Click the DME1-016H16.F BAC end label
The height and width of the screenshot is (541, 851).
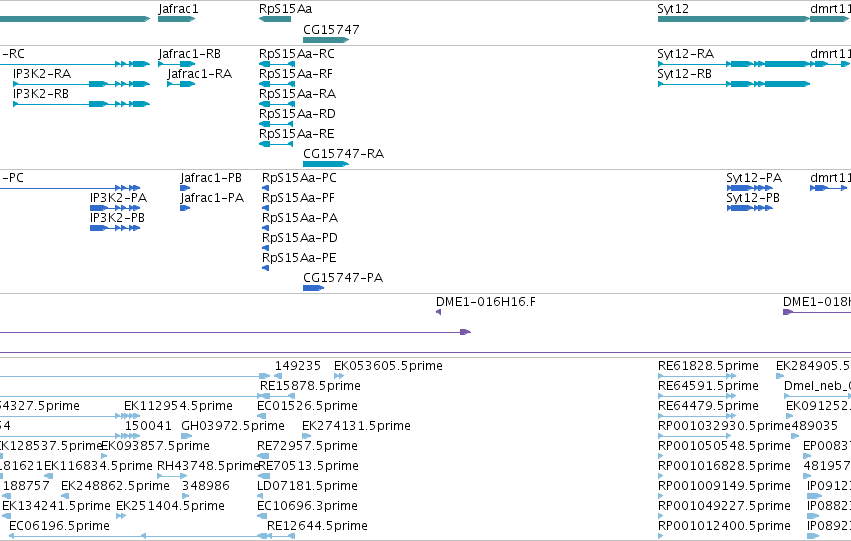coord(486,302)
